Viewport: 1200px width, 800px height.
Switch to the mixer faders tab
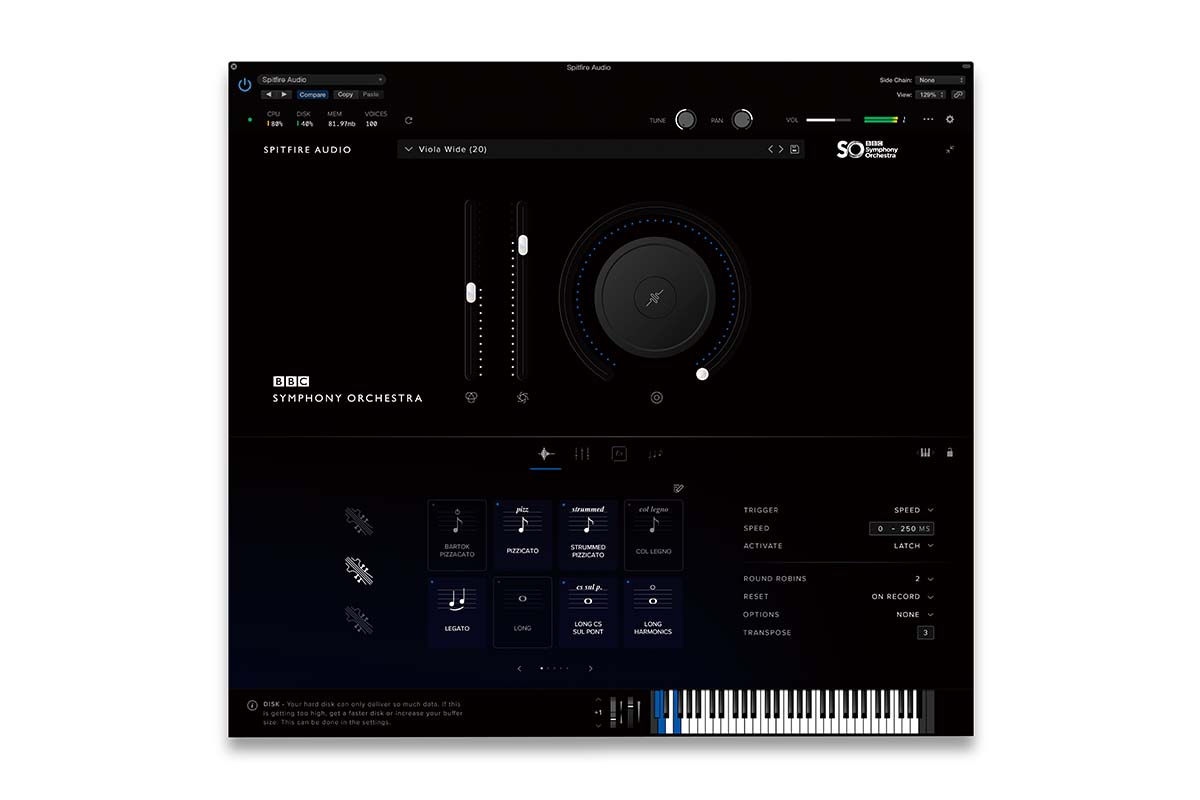click(x=582, y=453)
